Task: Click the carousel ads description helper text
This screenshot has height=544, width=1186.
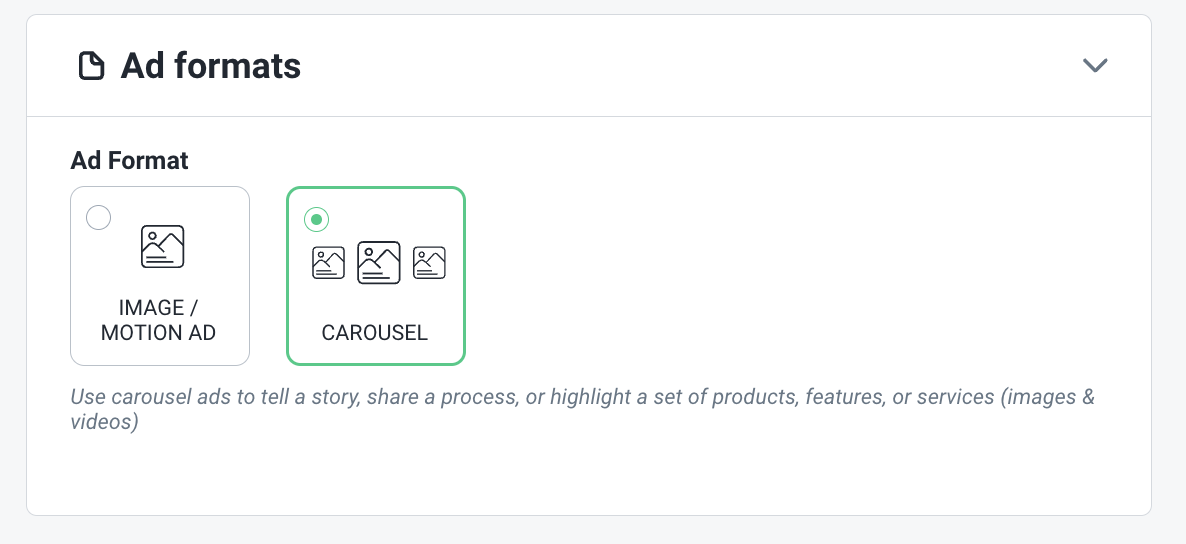Action: [582, 409]
